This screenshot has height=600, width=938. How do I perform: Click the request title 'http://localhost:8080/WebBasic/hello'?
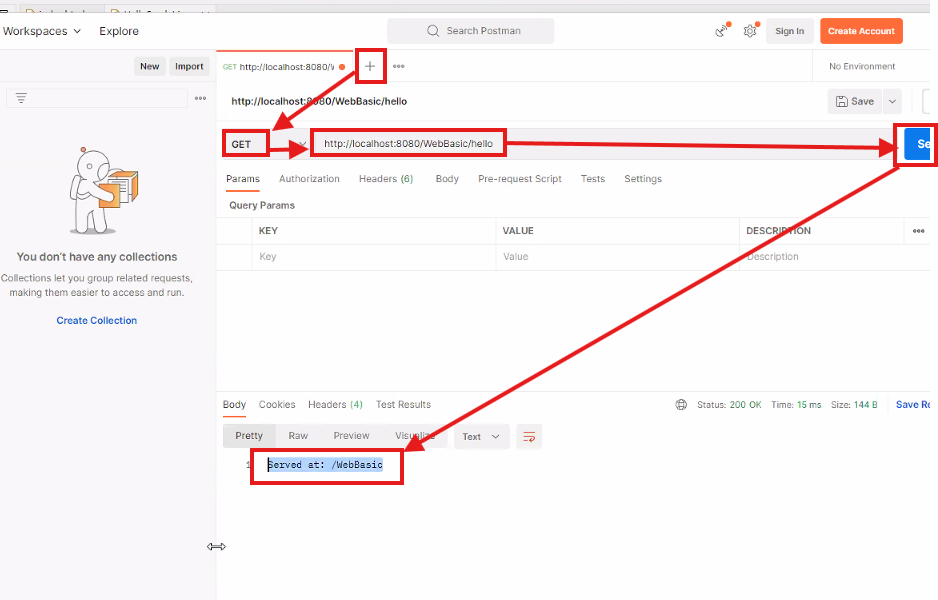[319, 102]
